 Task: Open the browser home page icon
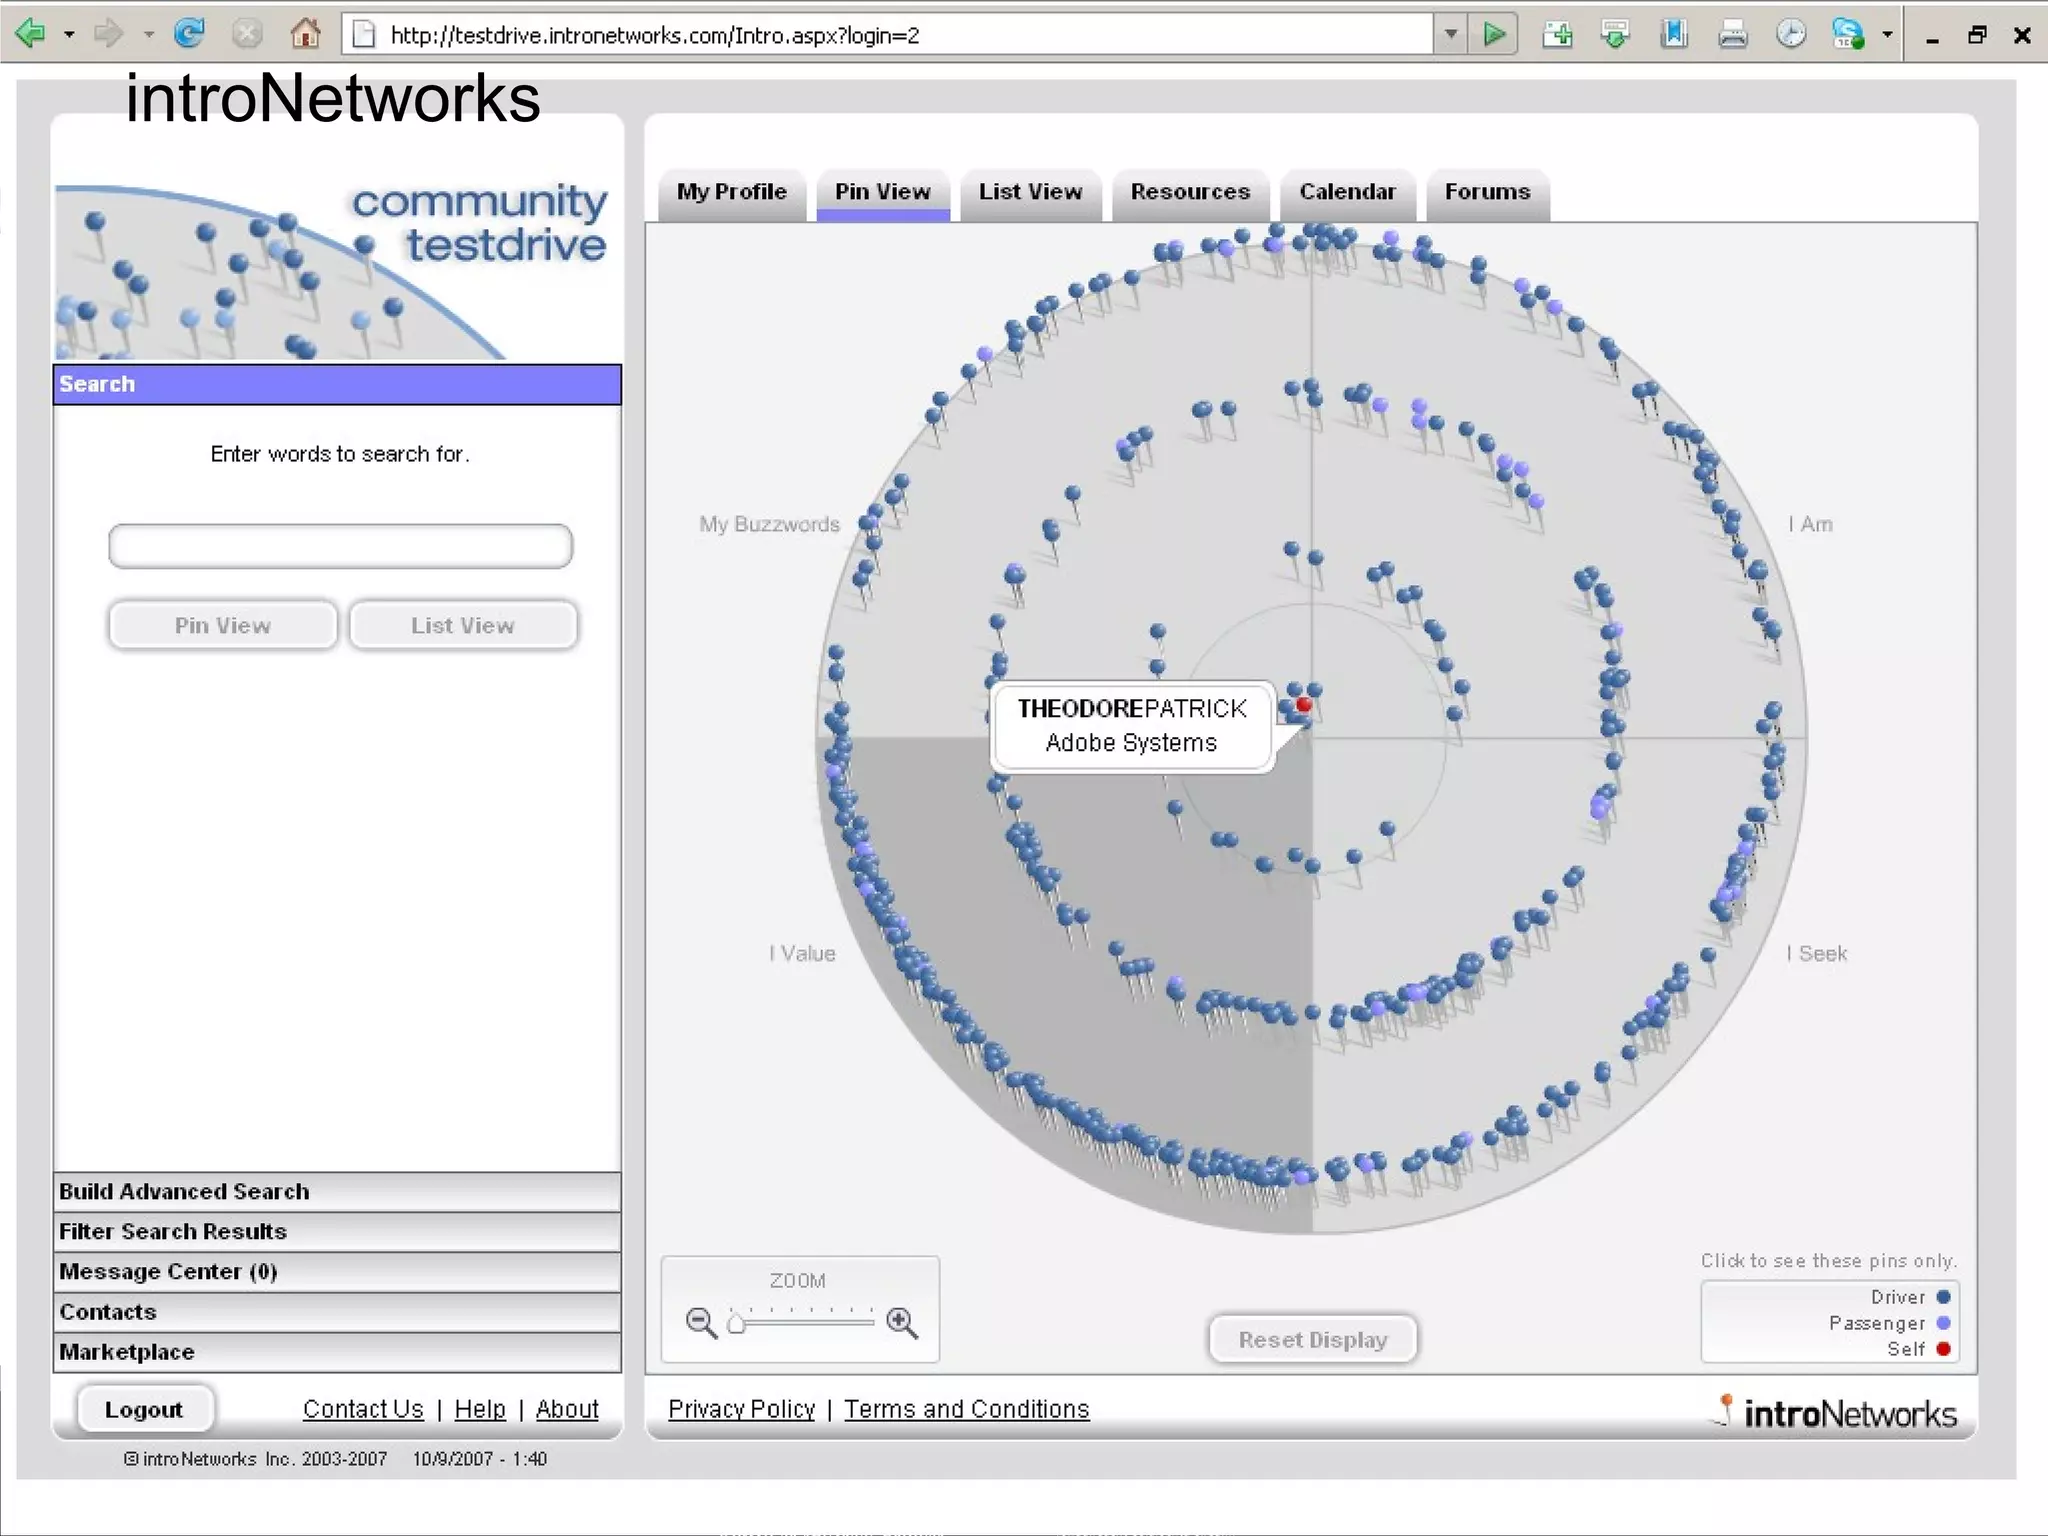pos(305,34)
